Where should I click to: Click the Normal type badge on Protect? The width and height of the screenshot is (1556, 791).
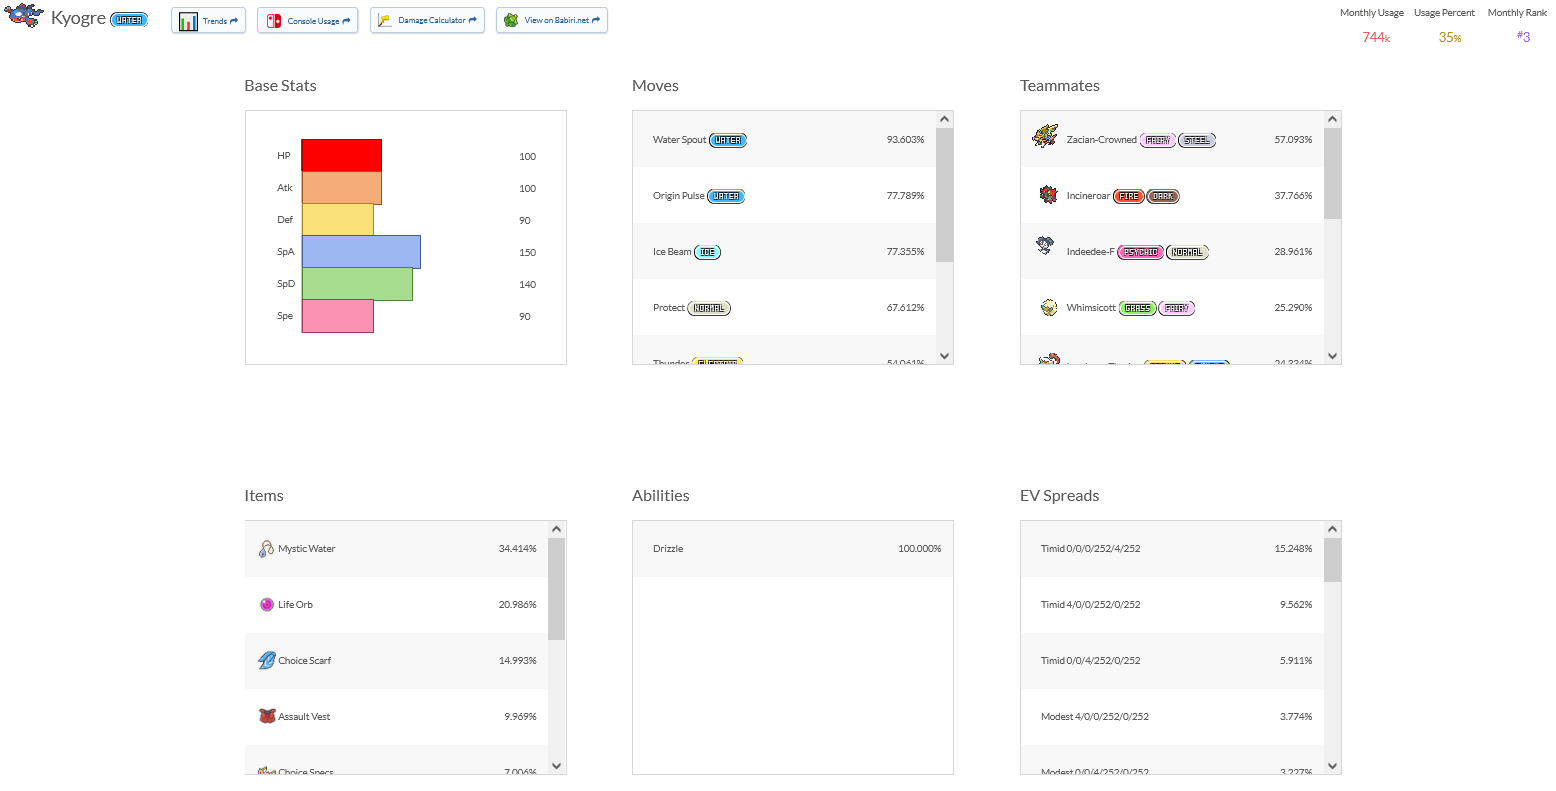click(709, 308)
